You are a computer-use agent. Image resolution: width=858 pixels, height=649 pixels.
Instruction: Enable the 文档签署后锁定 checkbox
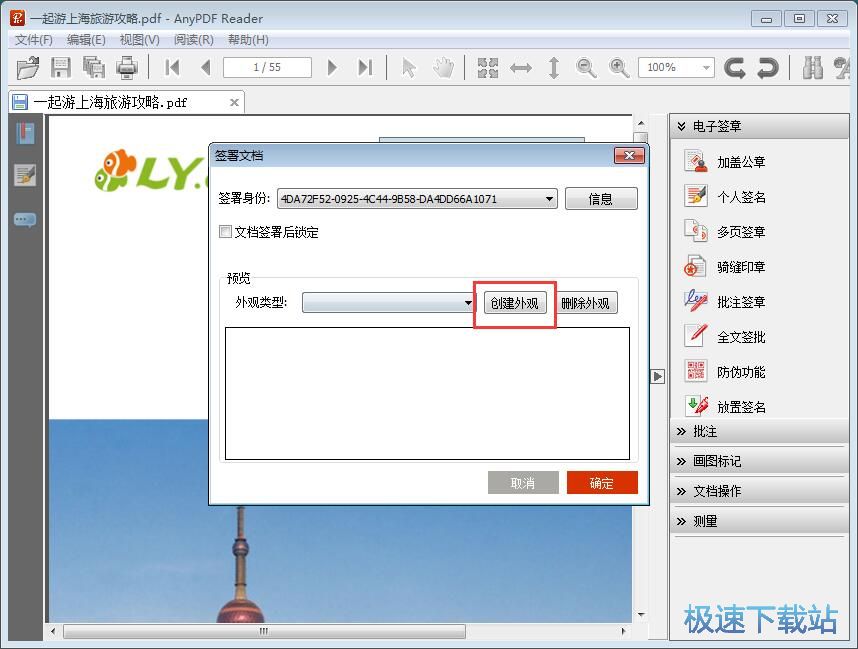[226, 232]
